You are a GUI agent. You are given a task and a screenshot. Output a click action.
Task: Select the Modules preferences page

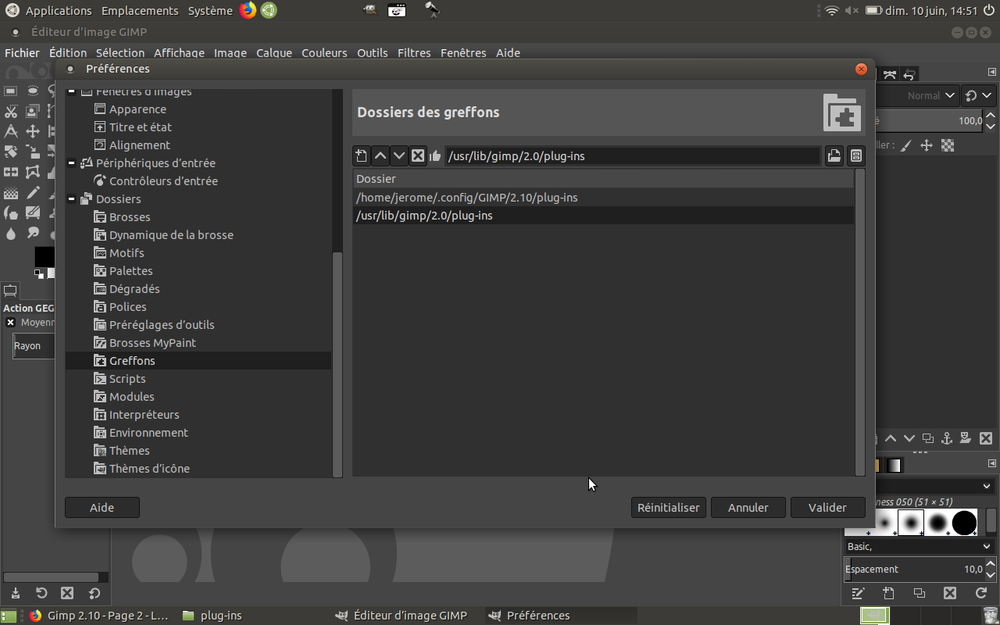click(131, 397)
